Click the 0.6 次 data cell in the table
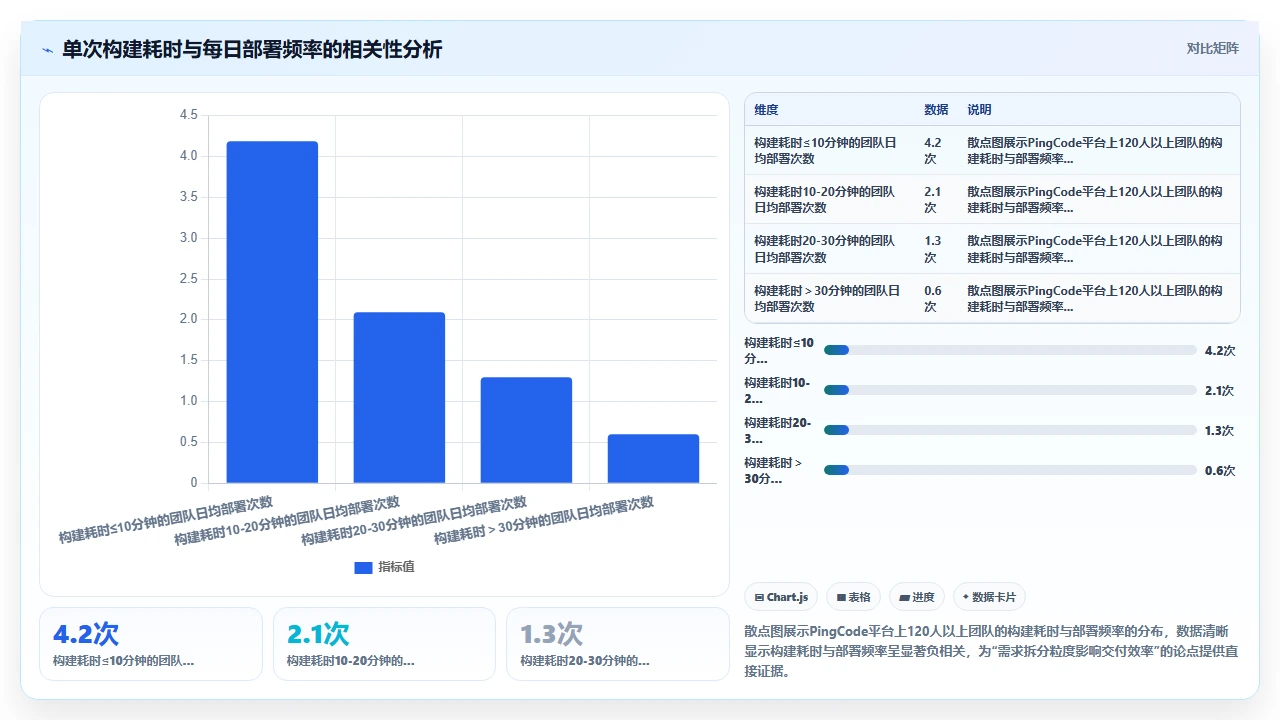1280x720 pixels. 937,298
